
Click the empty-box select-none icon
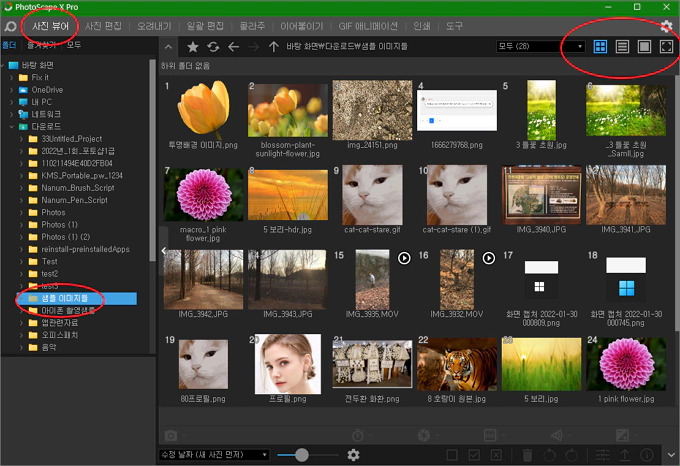point(452,455)
